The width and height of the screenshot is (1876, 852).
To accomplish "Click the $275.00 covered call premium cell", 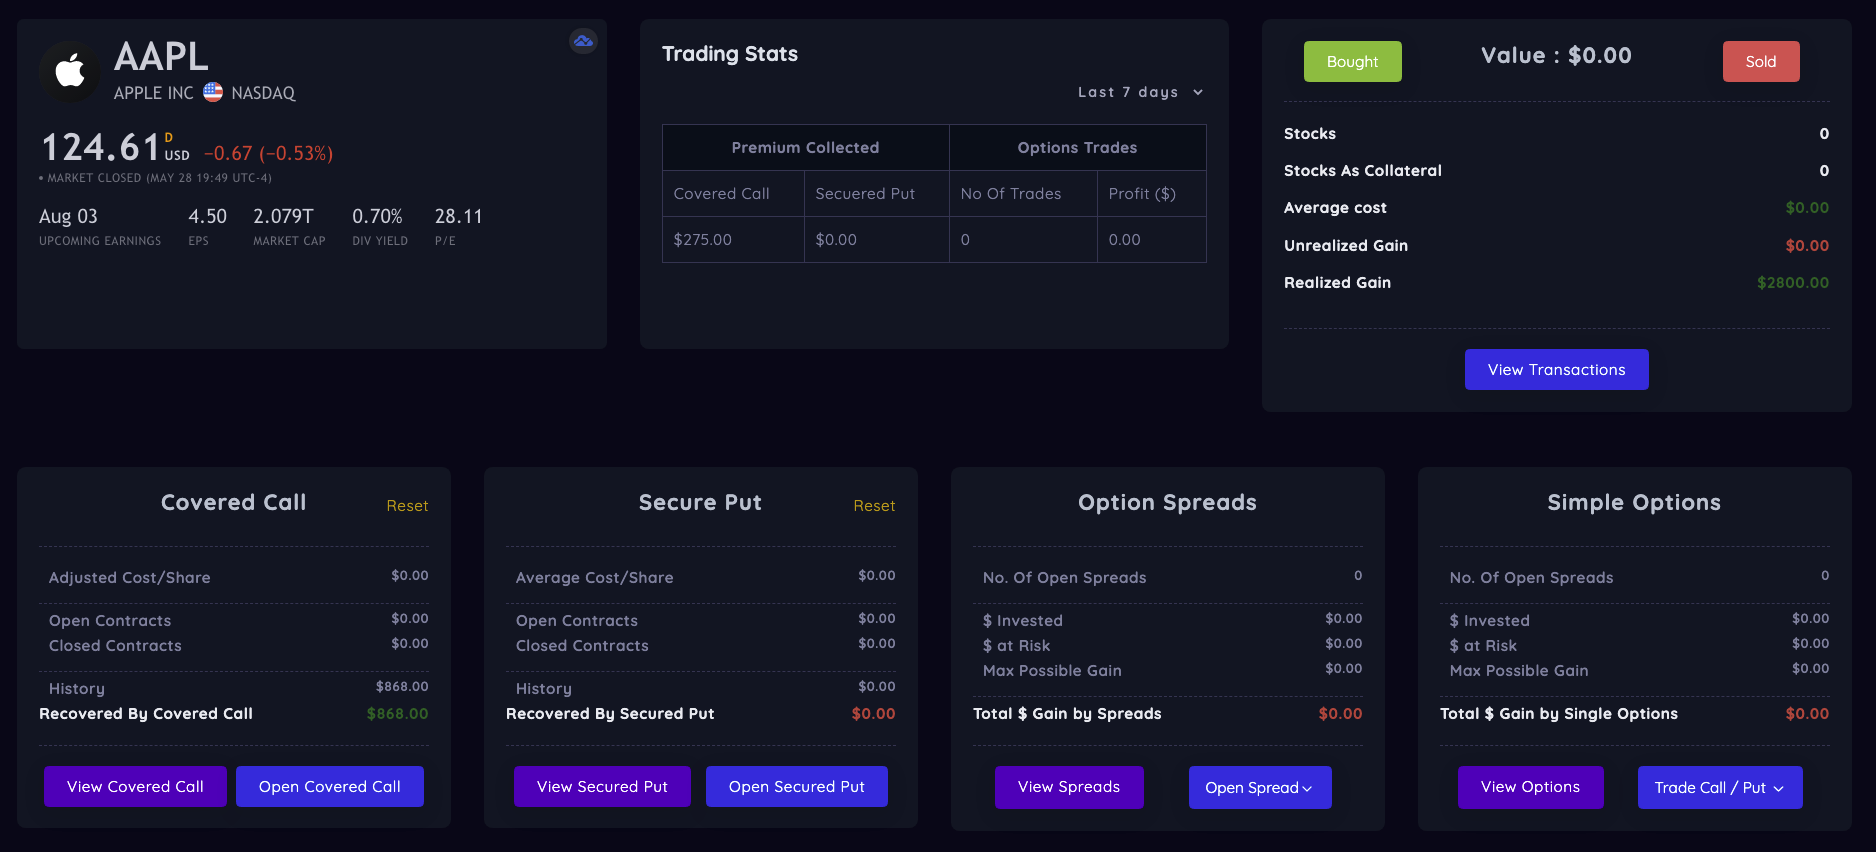I will [x=734, y=240].
